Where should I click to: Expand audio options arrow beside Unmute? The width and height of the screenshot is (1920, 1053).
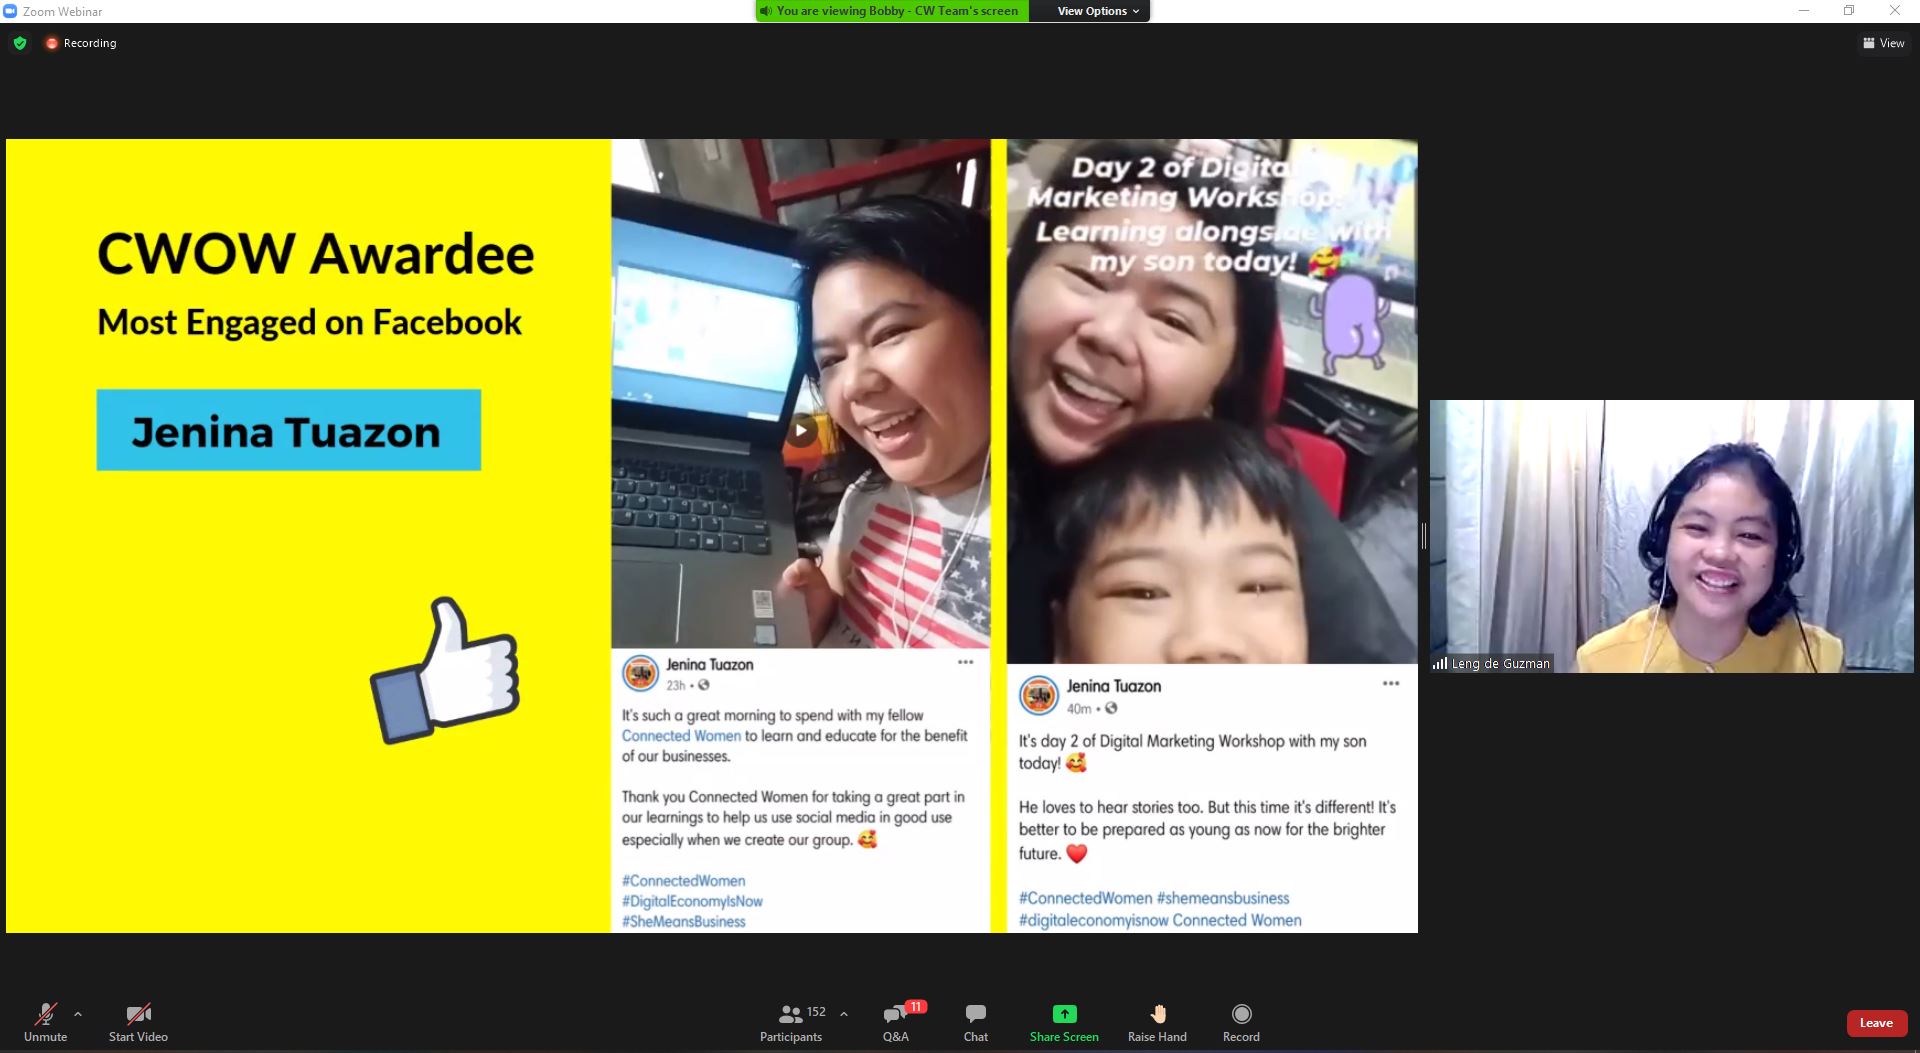pyautogui.click(x=78, y=1014)
